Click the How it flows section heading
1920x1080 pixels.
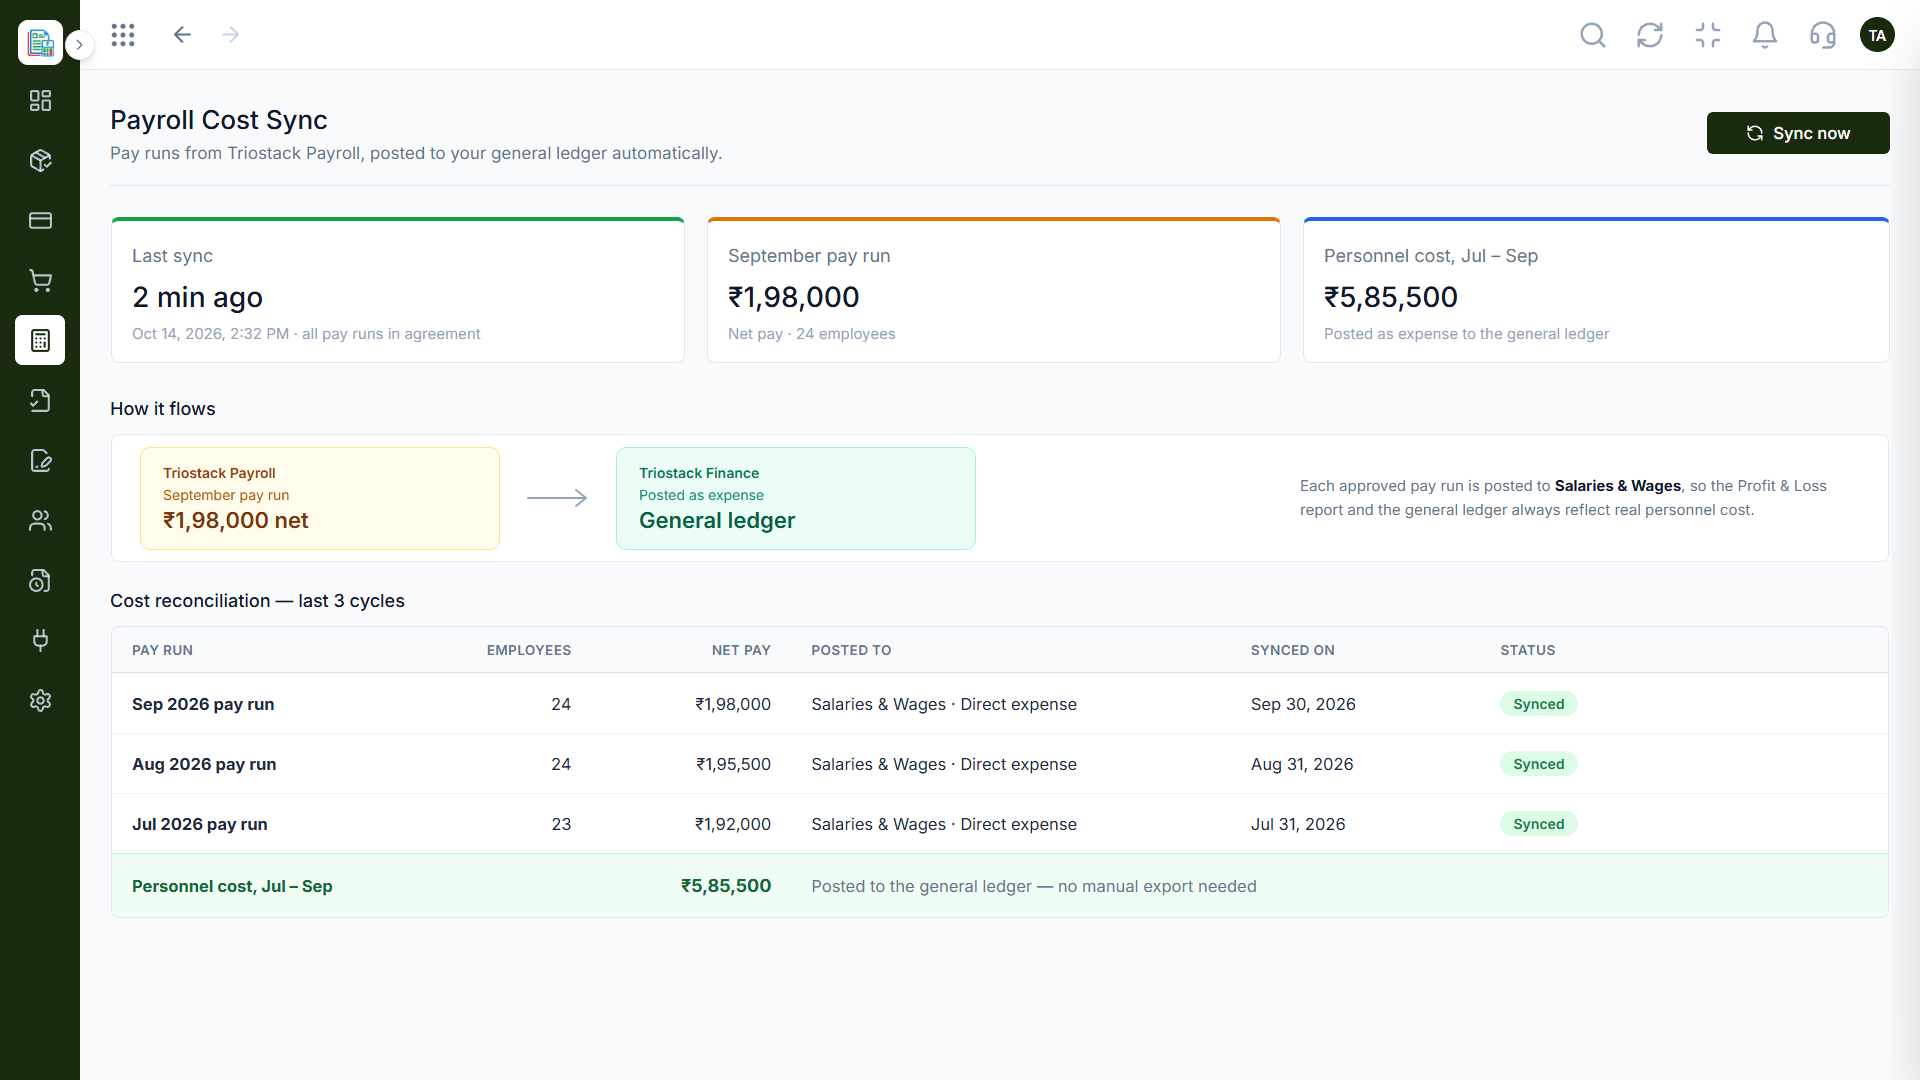[x=163, y=409]
